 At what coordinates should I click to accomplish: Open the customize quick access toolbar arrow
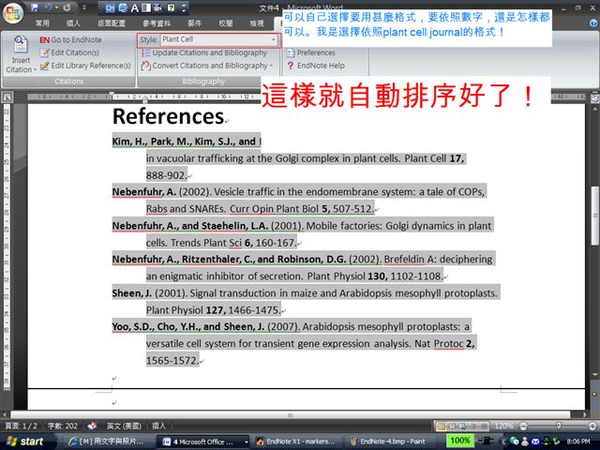coord(84,7)
